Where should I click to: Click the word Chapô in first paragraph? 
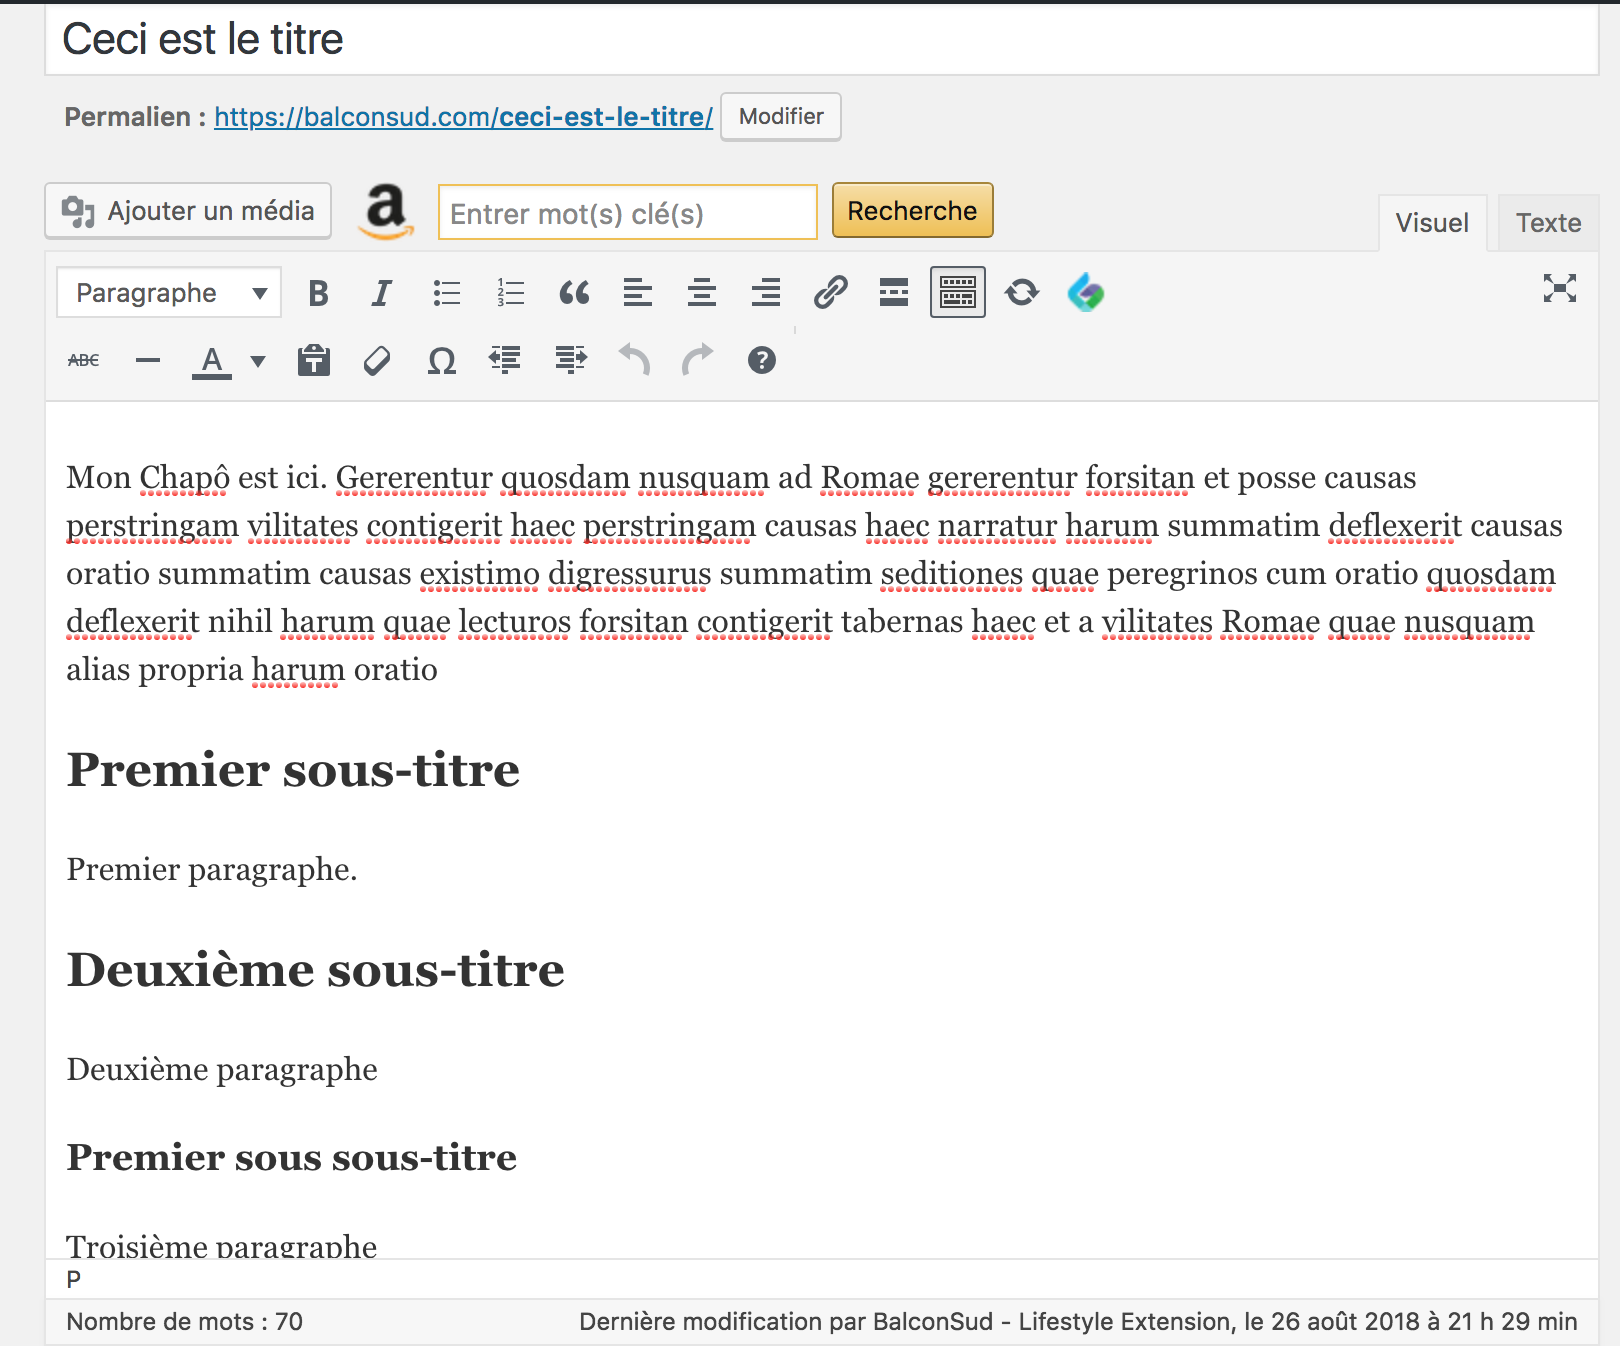(184, 478)
